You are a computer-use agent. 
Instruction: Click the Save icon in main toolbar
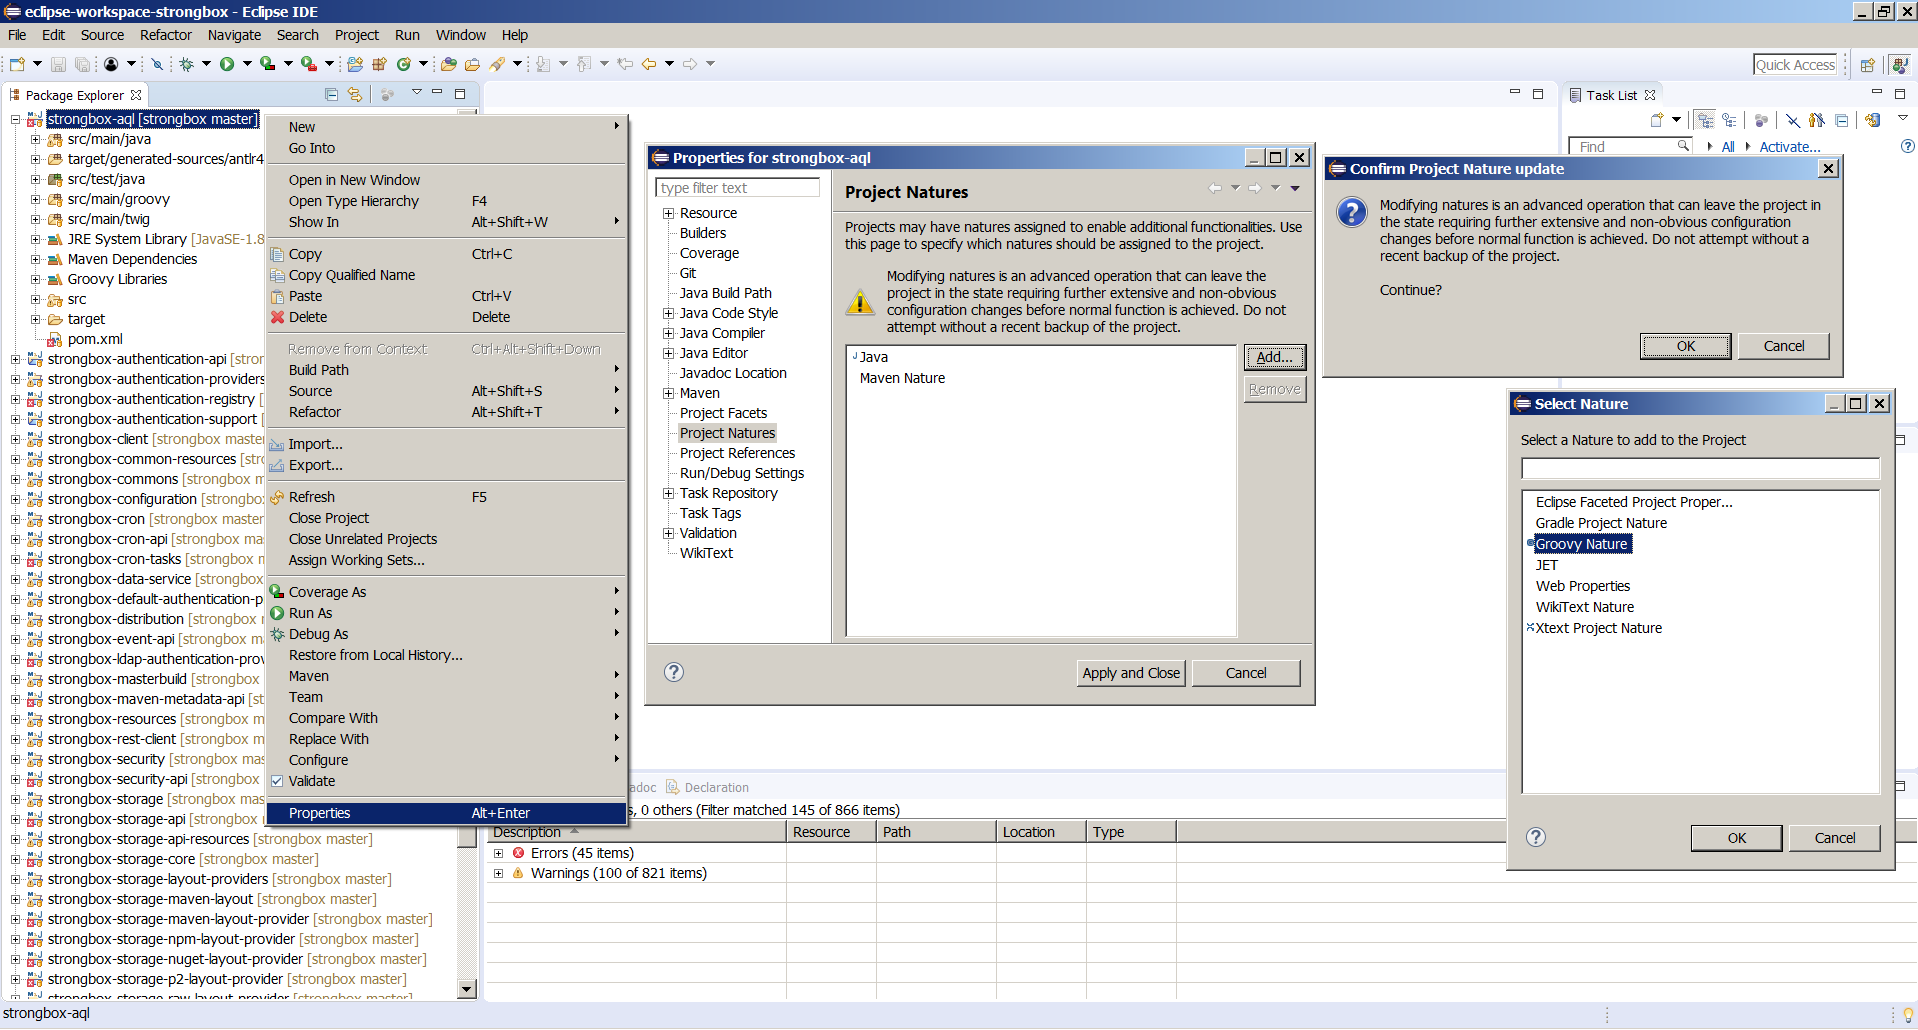pyautogui.click(x=58, y=64)
